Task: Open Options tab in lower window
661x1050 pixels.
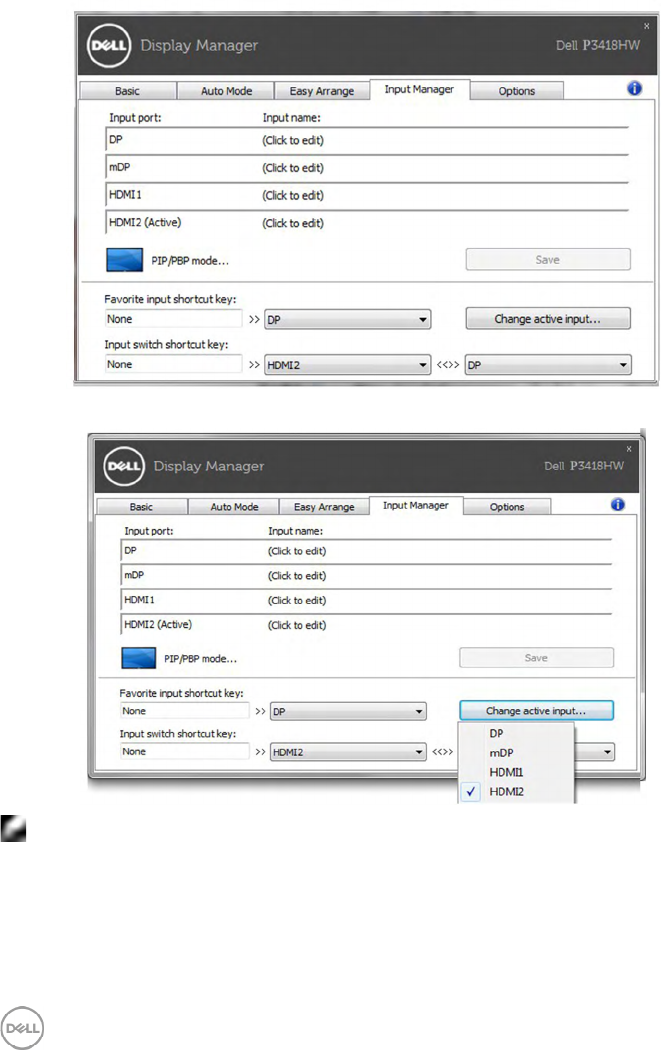Action: 507,507
